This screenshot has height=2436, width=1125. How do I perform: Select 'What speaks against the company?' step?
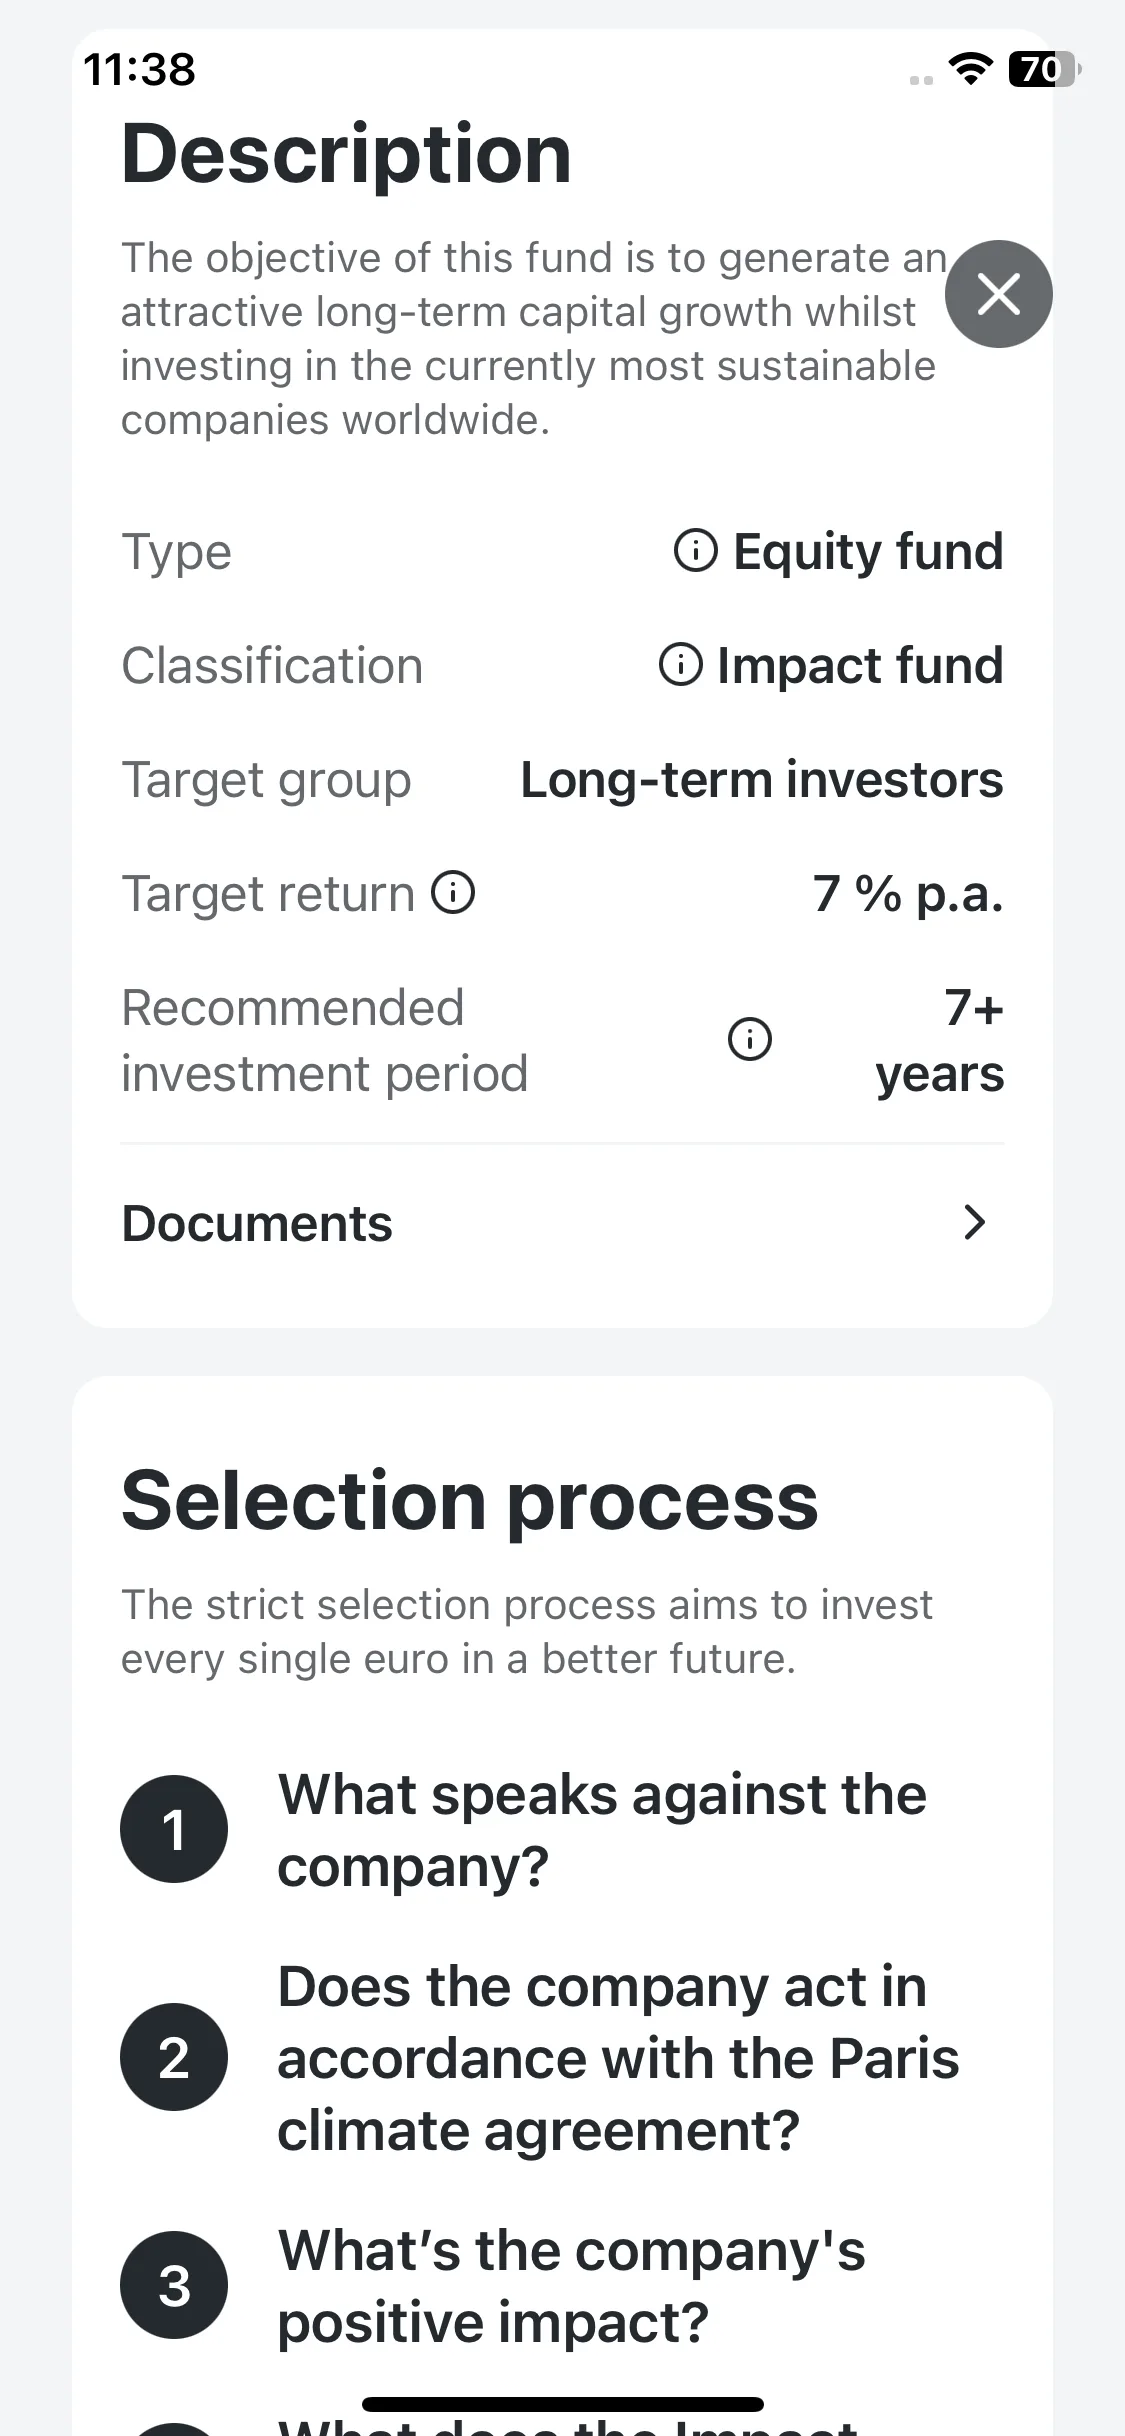point(602,1830)
